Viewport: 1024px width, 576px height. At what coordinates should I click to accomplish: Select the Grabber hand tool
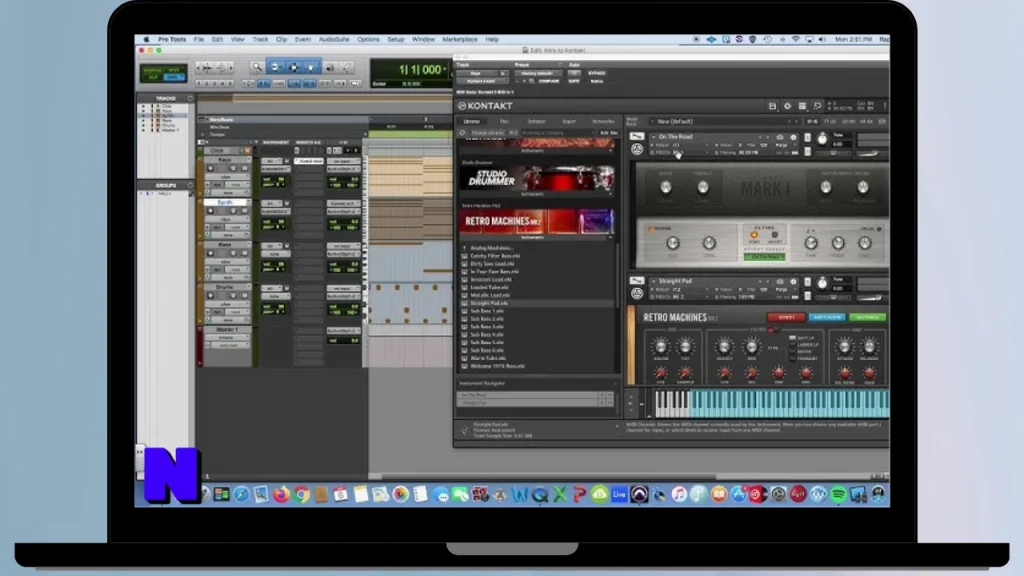coord(311,67)
